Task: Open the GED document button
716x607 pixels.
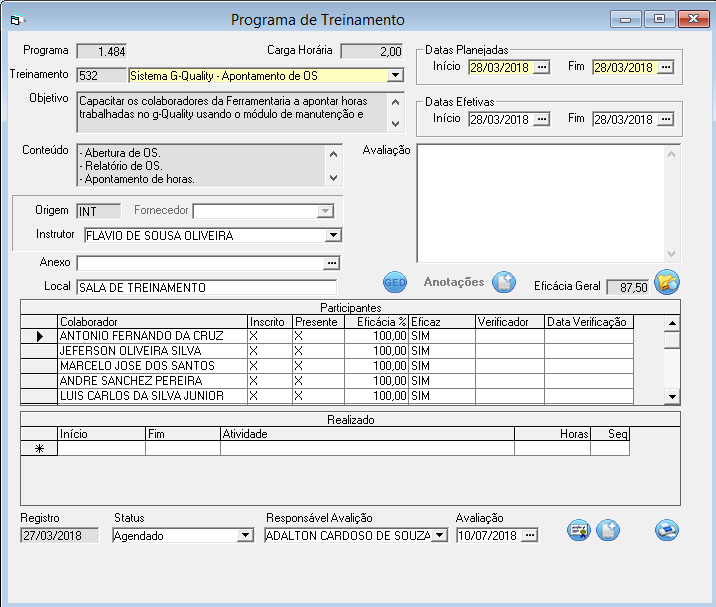Action: tap(395, 283)
